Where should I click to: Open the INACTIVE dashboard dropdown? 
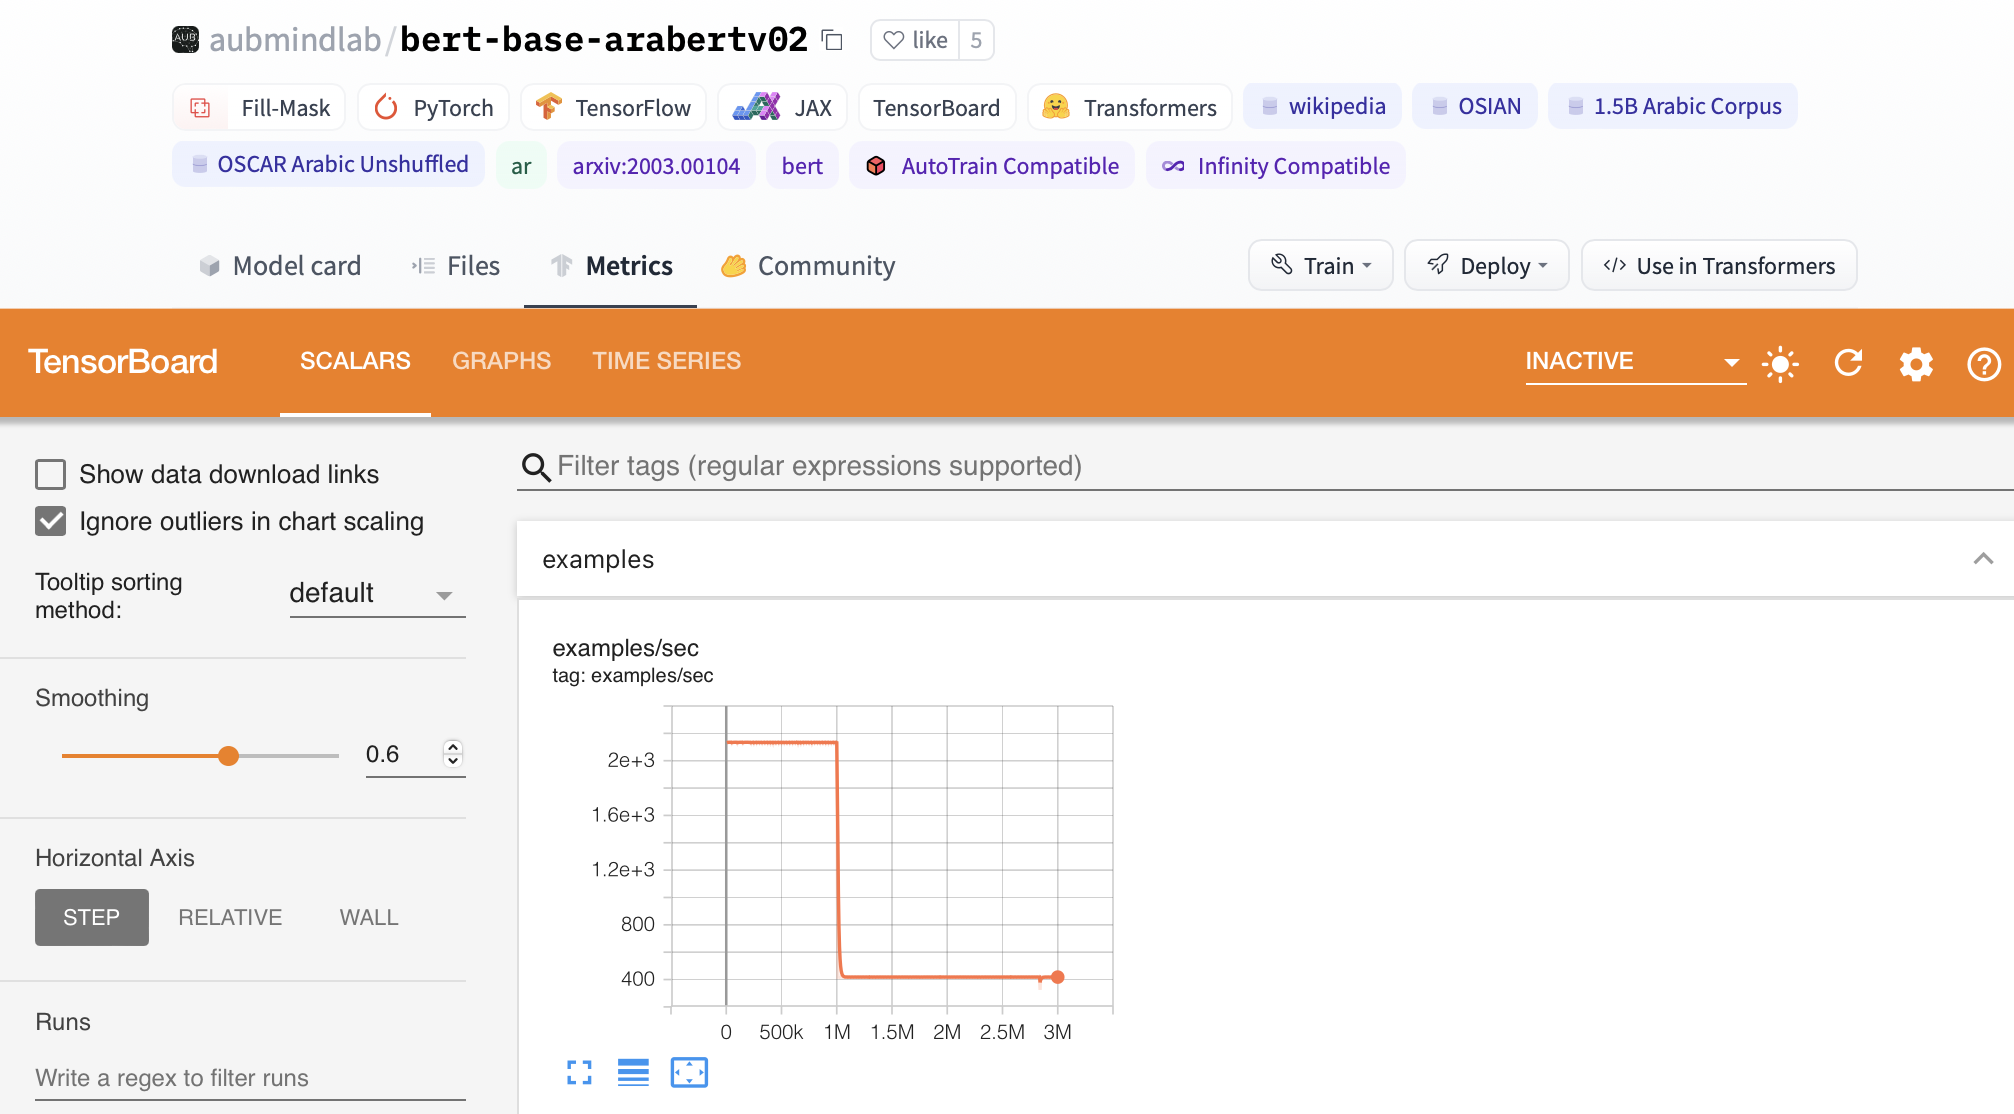(1634, 362)
